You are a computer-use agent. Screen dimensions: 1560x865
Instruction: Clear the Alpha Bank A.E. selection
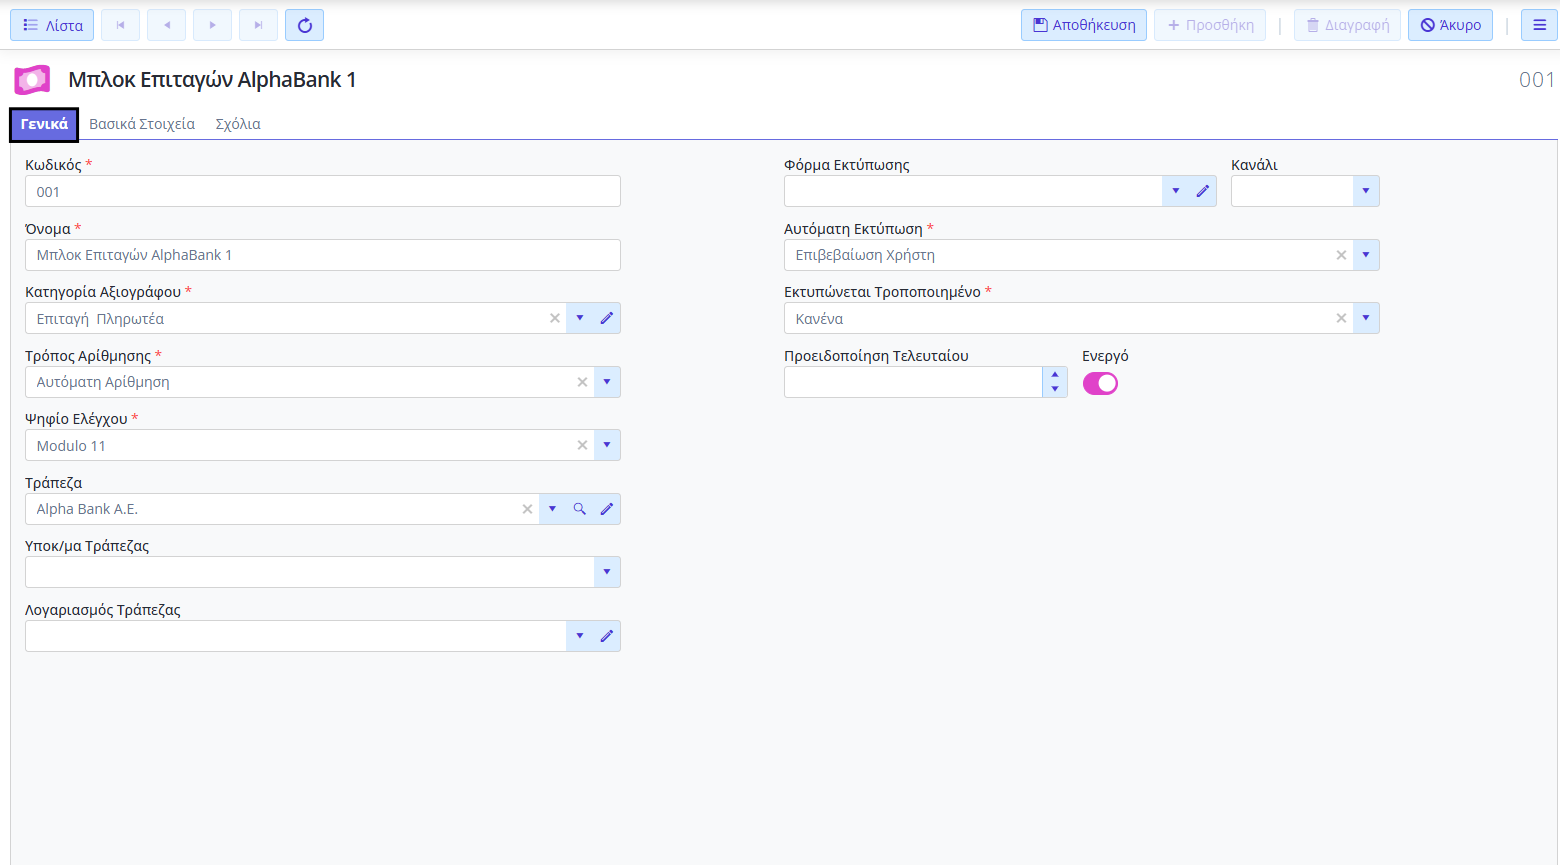coord(527,509)
